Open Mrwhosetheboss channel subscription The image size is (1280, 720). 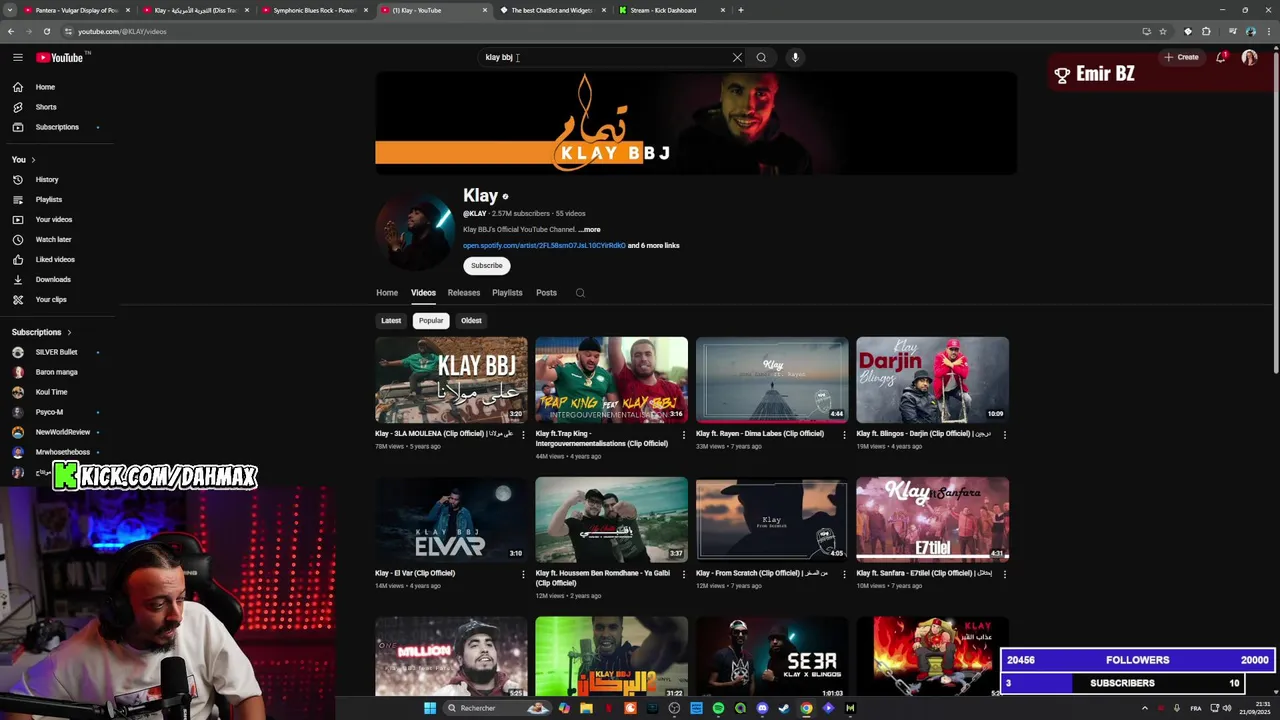point(58,452)
